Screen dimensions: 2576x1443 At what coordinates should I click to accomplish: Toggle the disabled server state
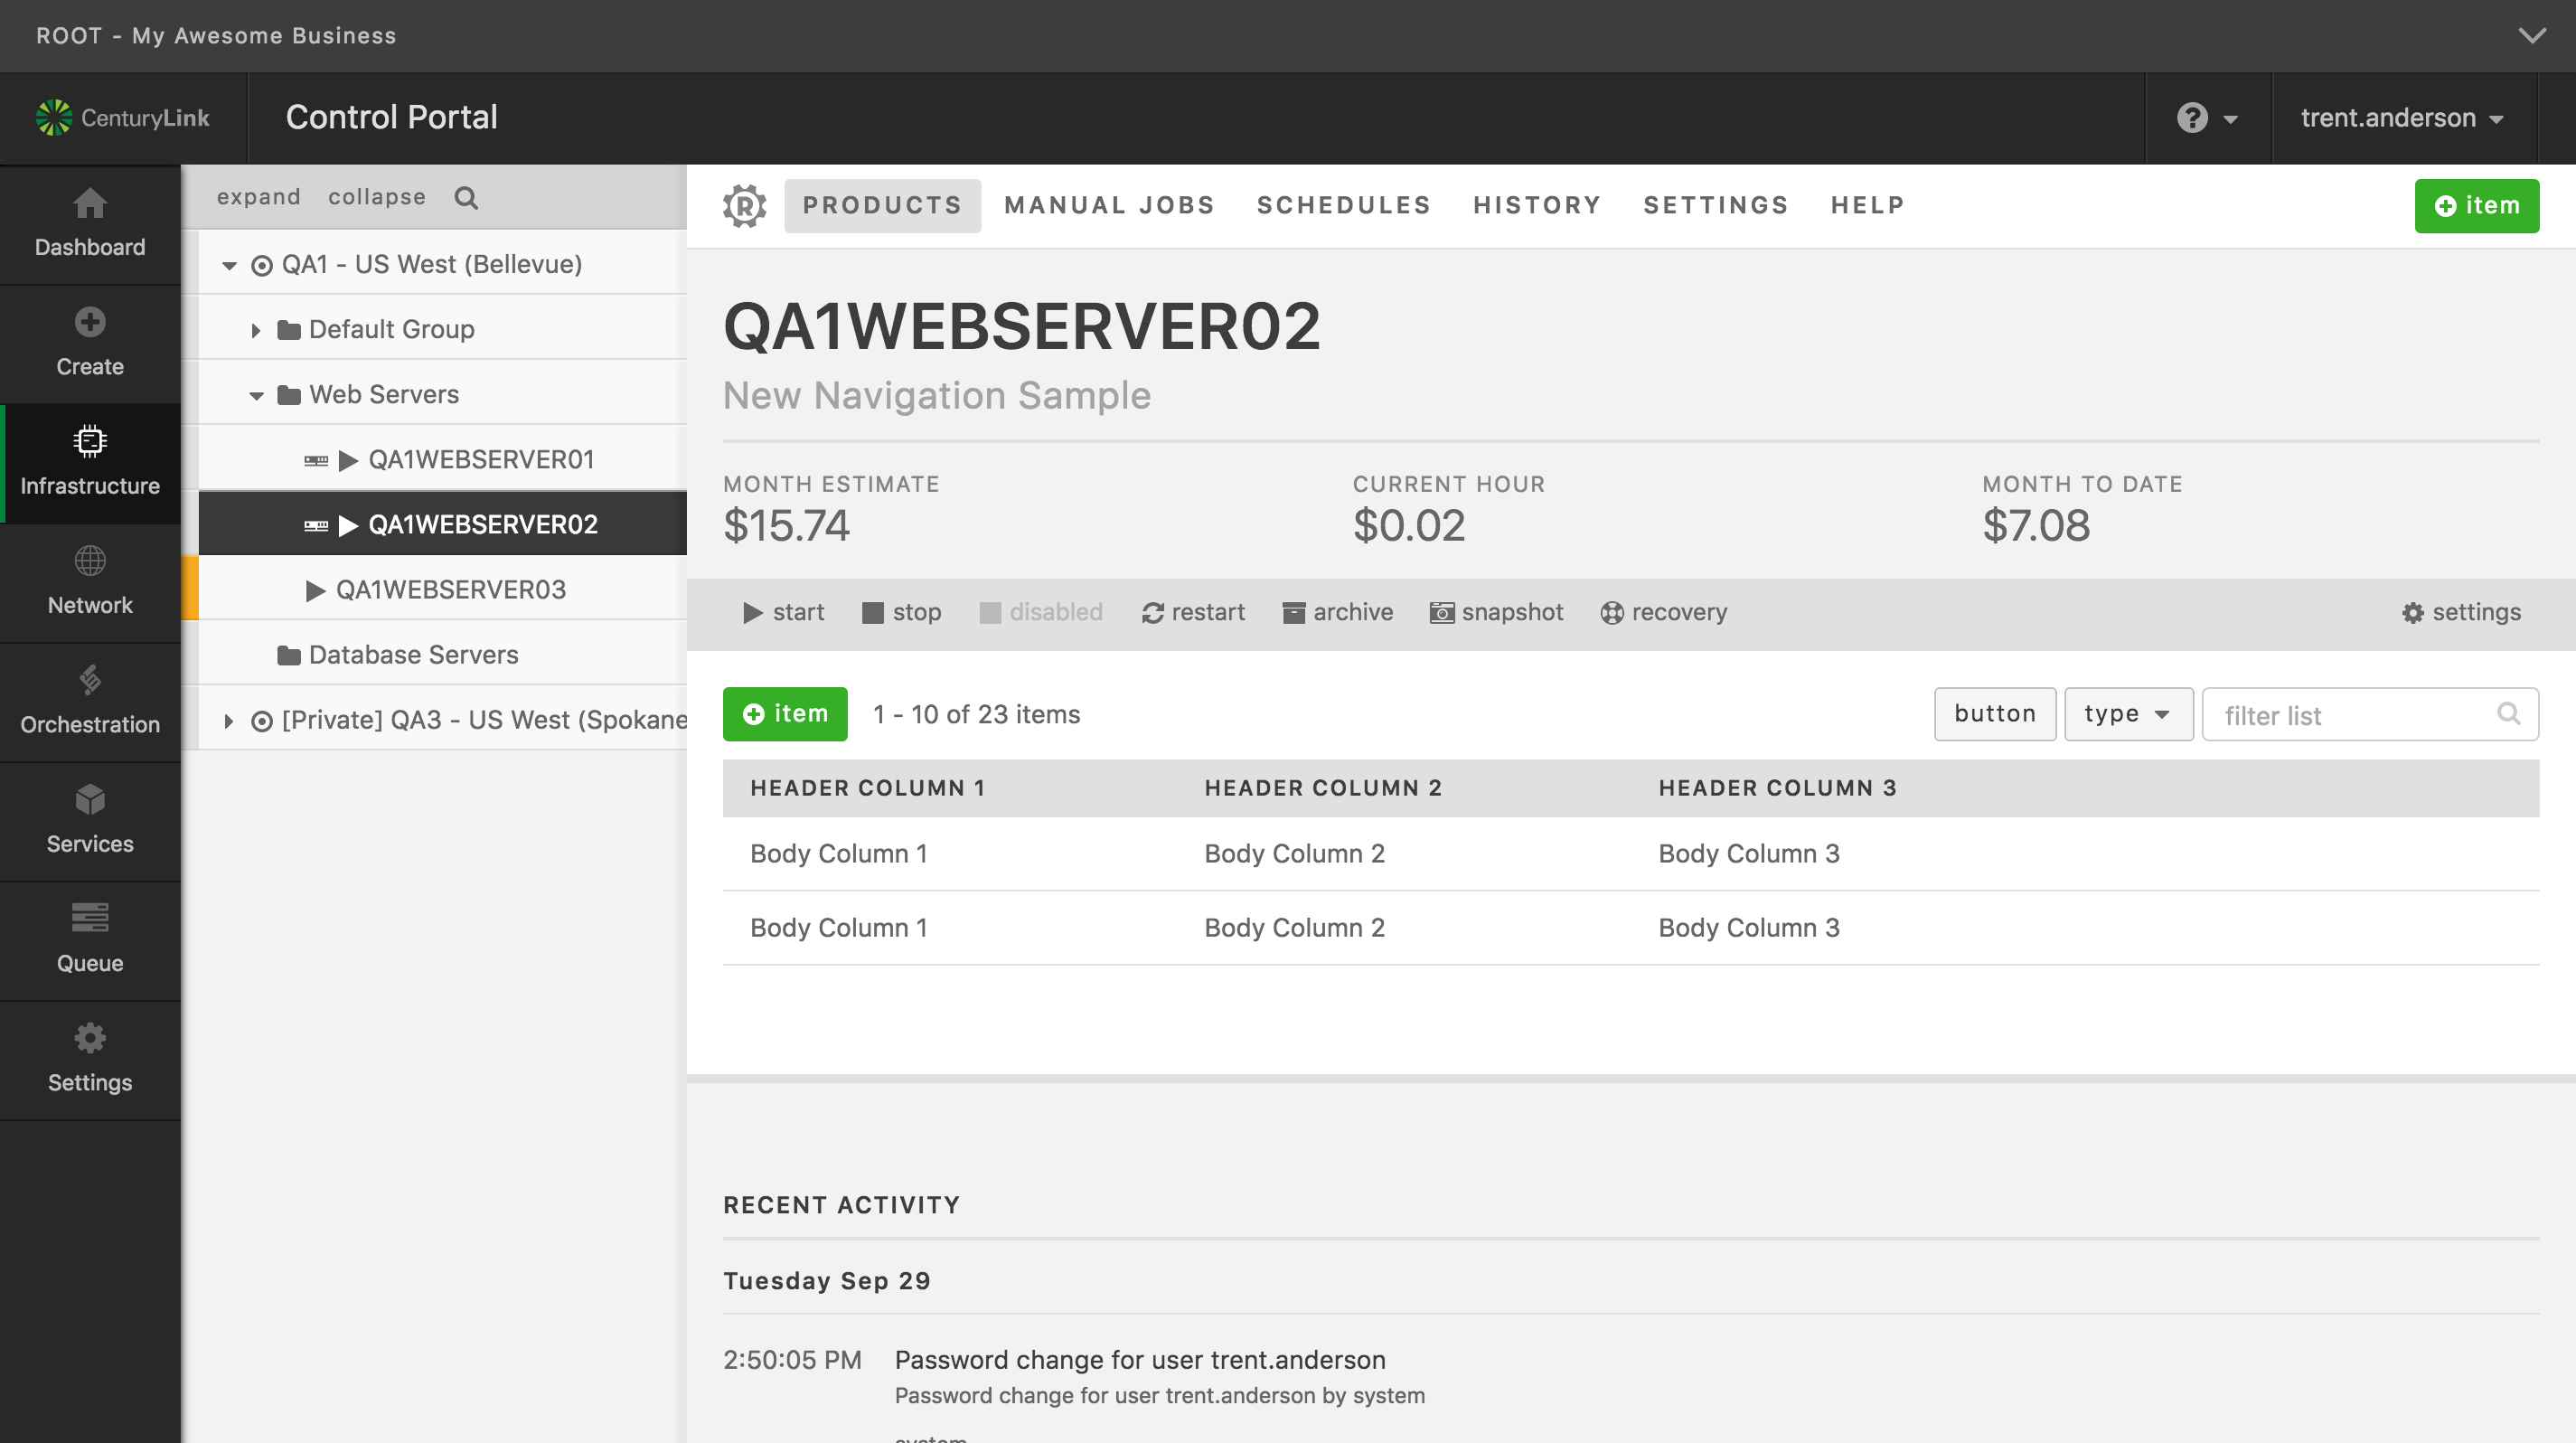pyautogui.click(x=1042, y=611)
